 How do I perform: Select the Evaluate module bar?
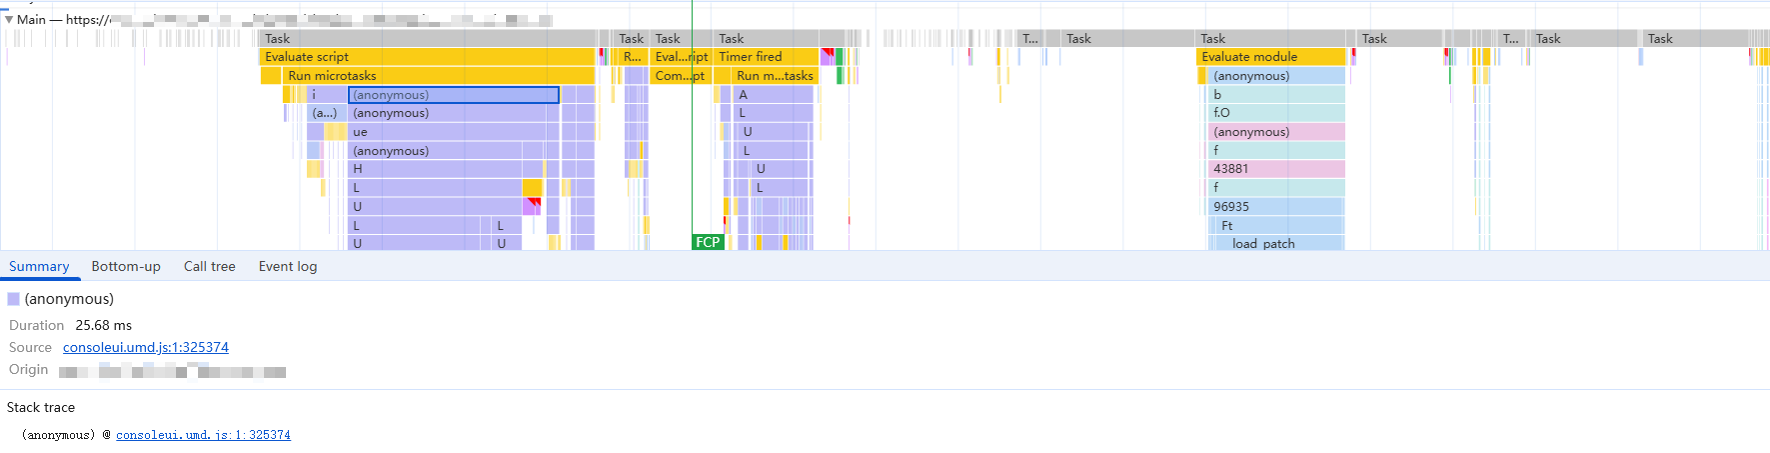pyautogui.click(x=1271, y=57)
